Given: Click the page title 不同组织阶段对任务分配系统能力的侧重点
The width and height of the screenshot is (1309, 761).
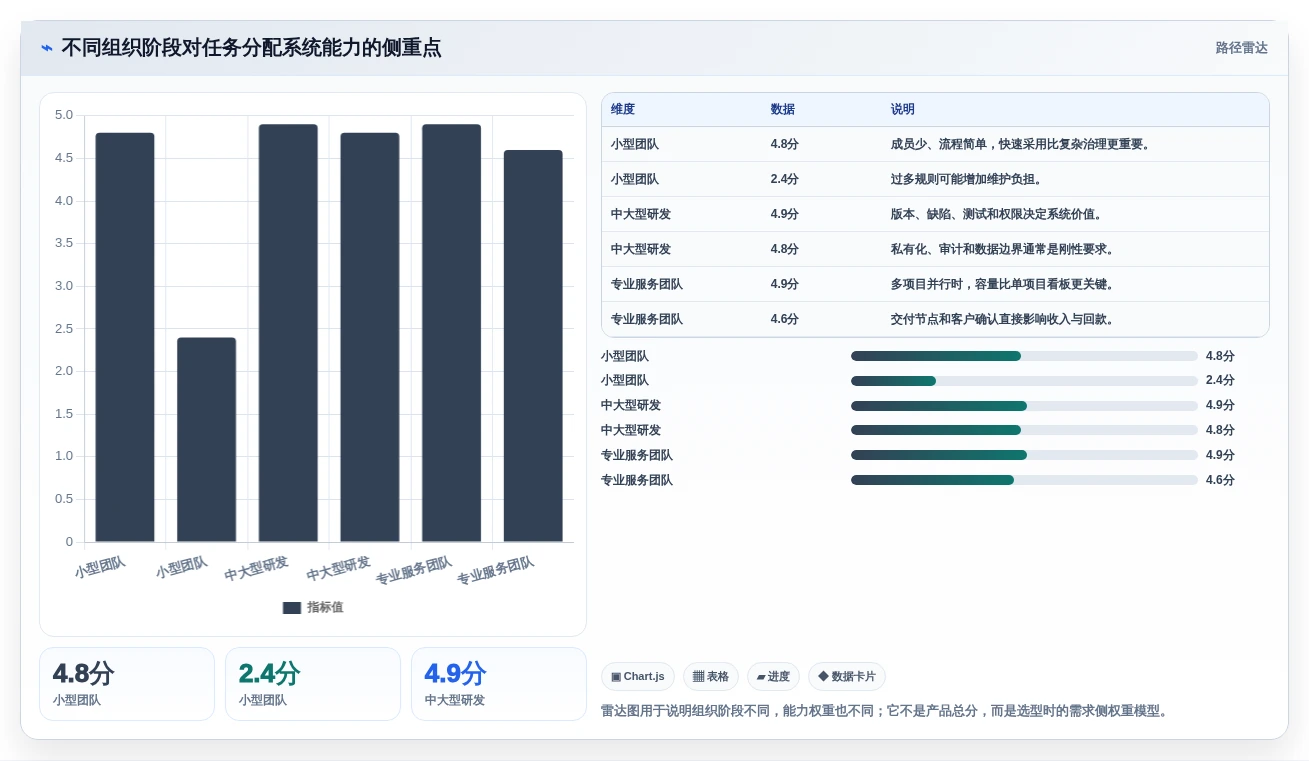Looking at the screenshot, I should (251, 48).
